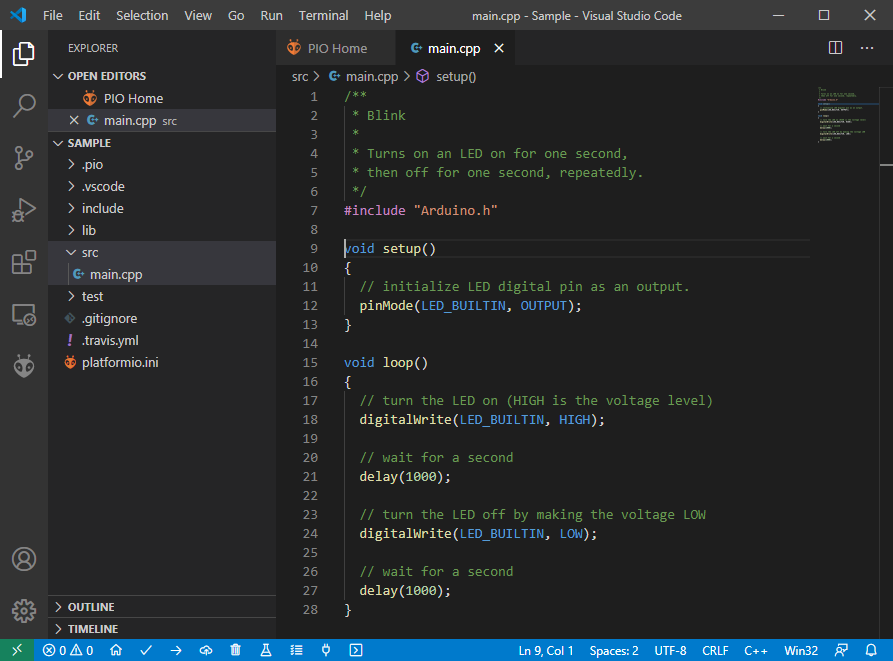This screenshot has width=893, height=661.
Task: Close main.cpp in Open Editors list
Action: pos(74,120)
